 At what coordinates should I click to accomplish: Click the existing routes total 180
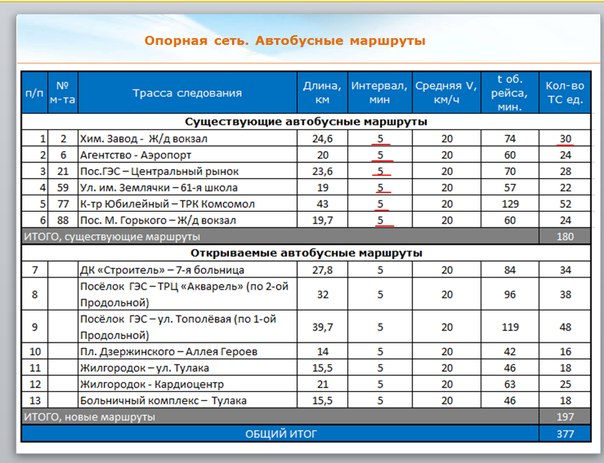click(x=565, y=237)
